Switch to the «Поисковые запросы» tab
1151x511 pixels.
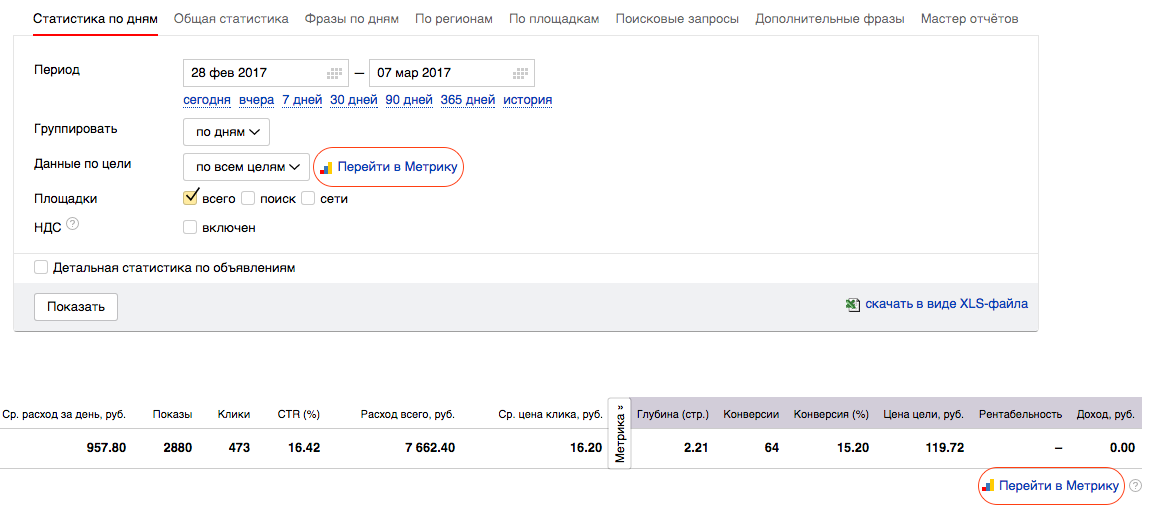[678, 18]
